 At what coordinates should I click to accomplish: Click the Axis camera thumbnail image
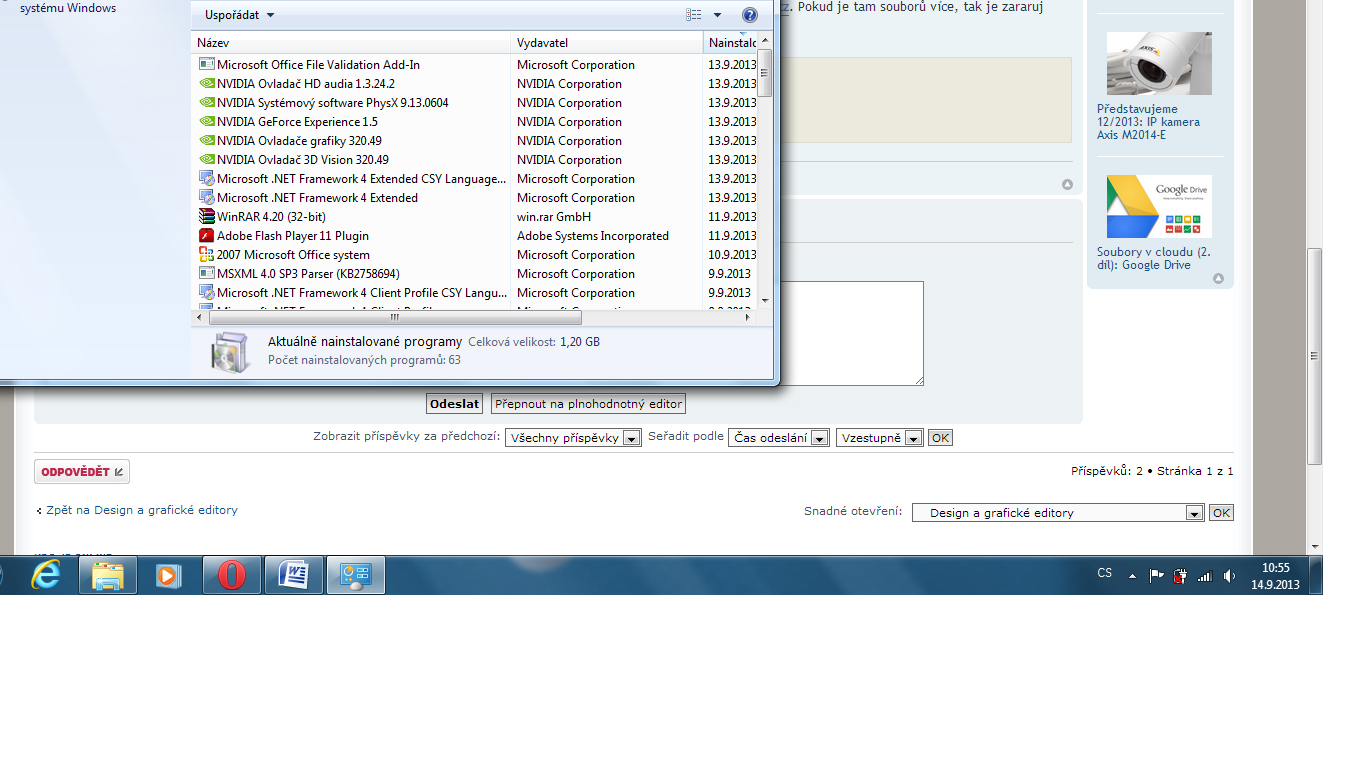point(1159,63)
